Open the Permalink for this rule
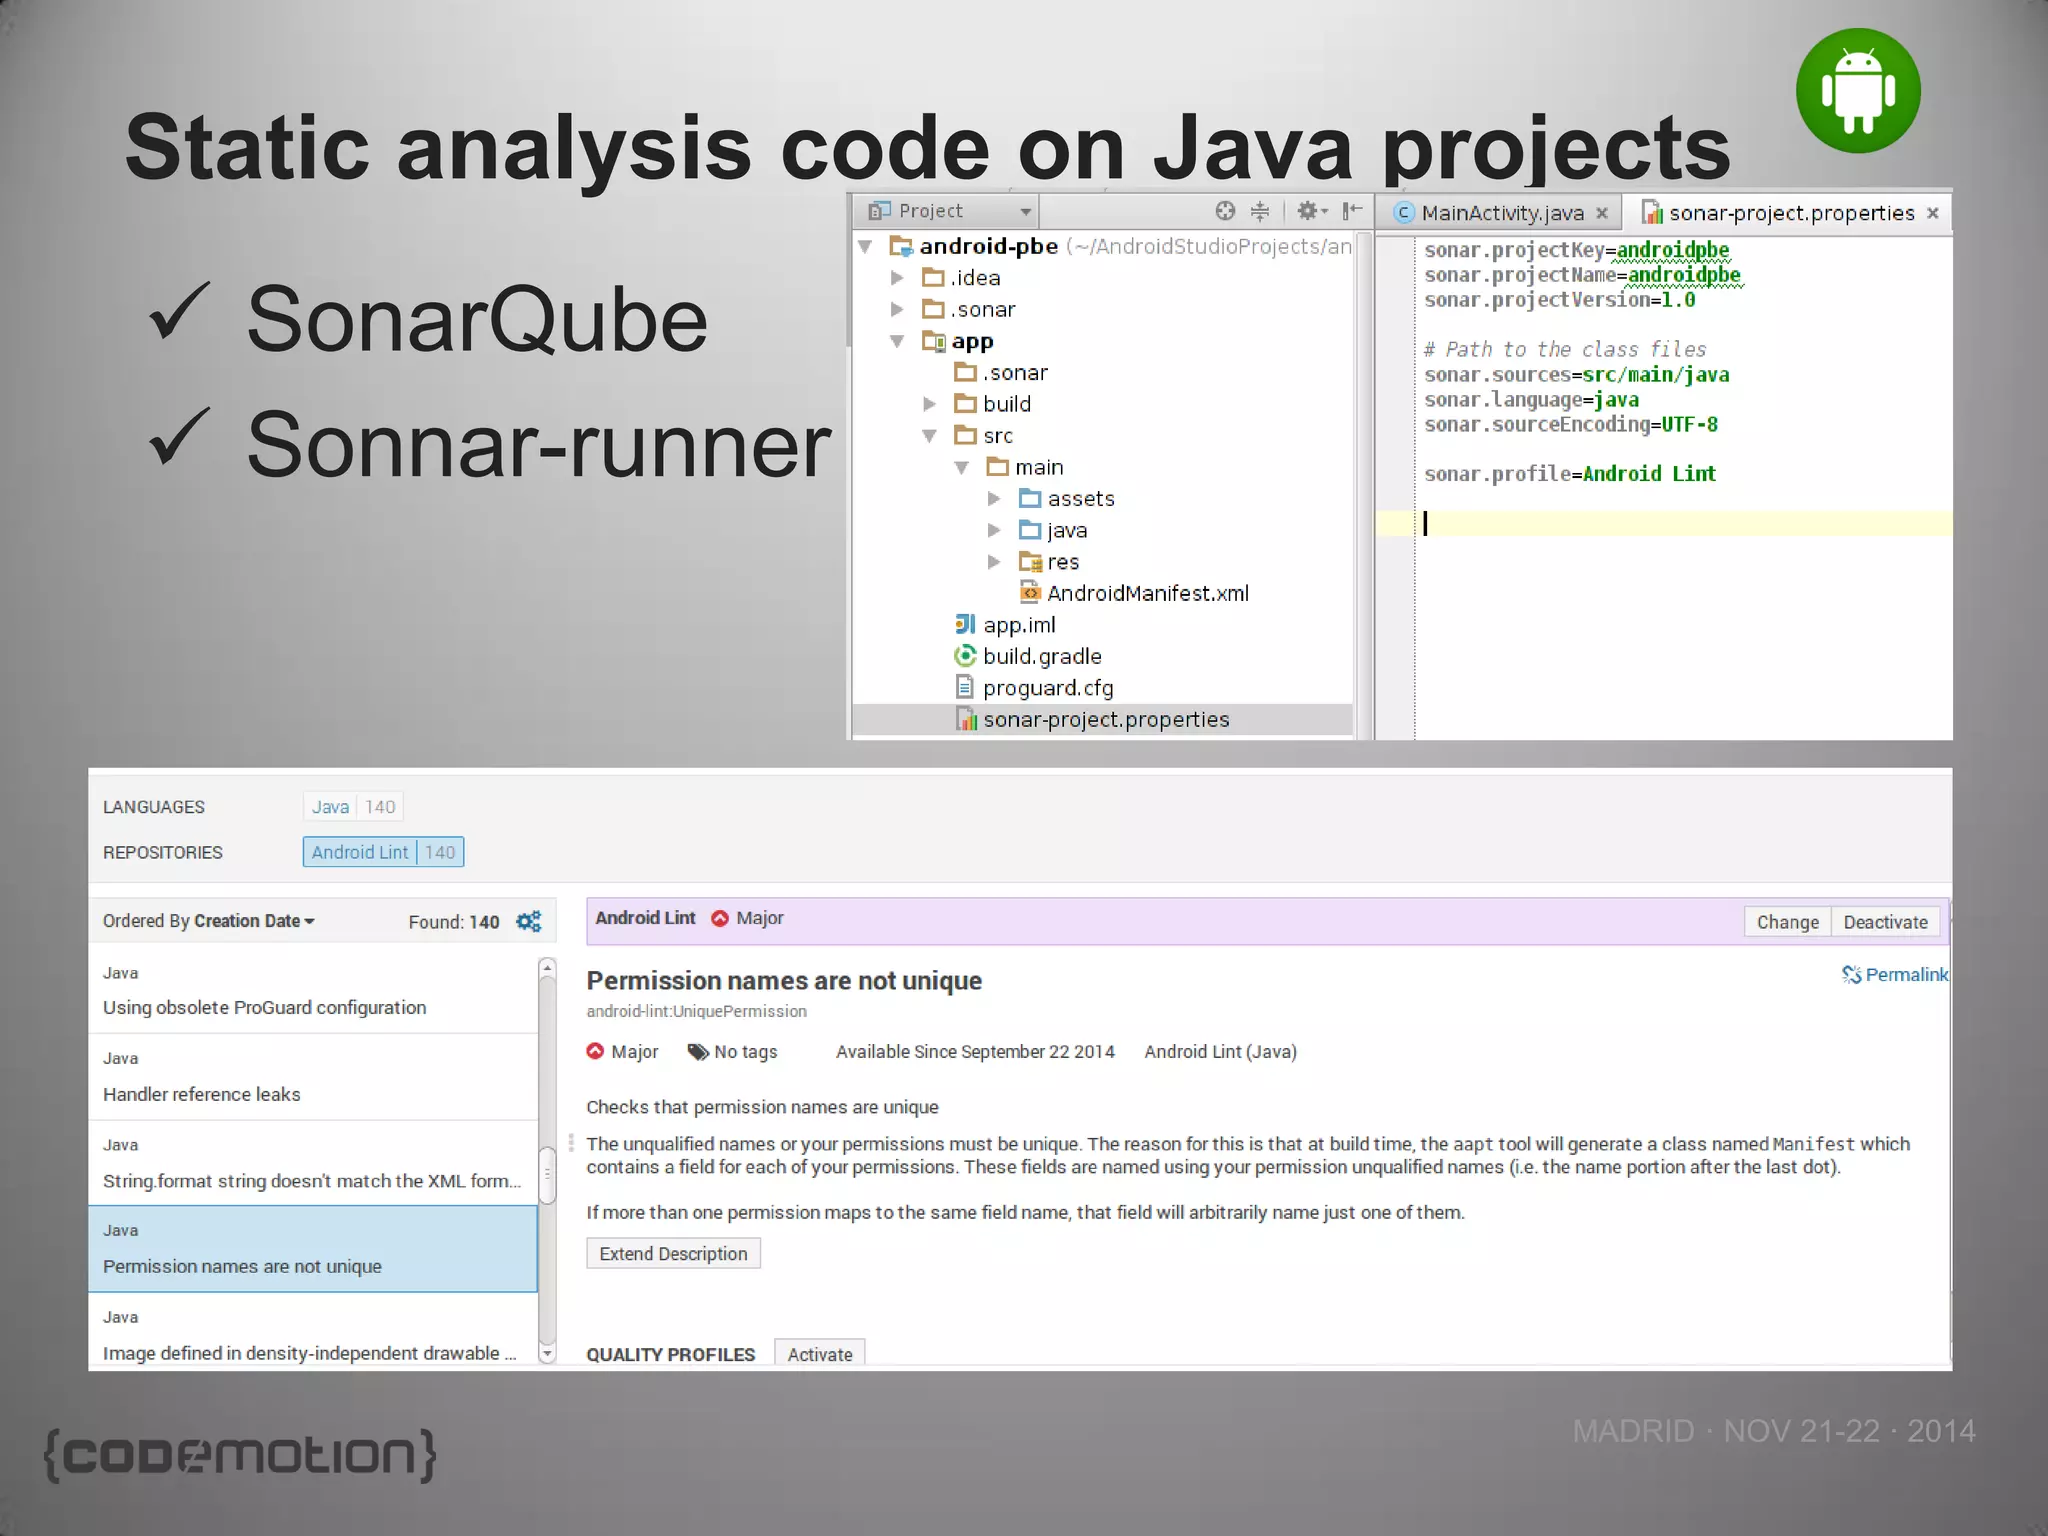The width and height of the screenshot is (2048, 1536). [1895, 975]
